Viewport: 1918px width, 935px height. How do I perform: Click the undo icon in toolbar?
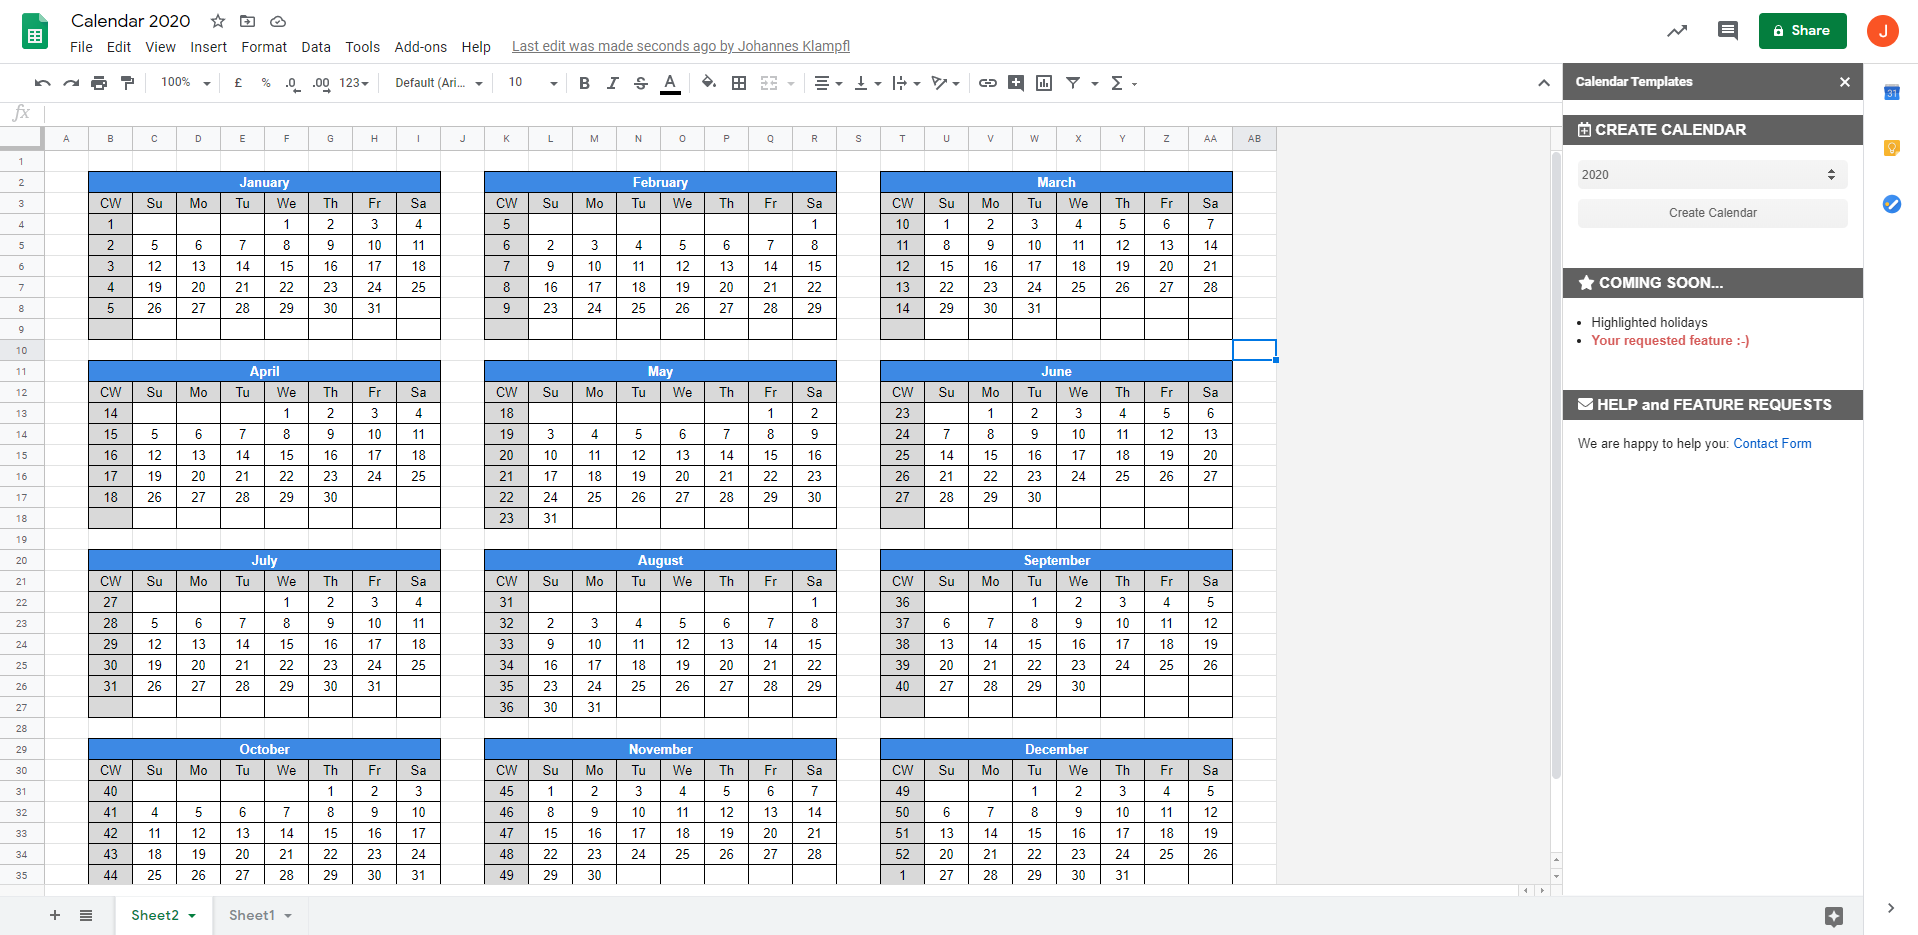pos(42,83)
